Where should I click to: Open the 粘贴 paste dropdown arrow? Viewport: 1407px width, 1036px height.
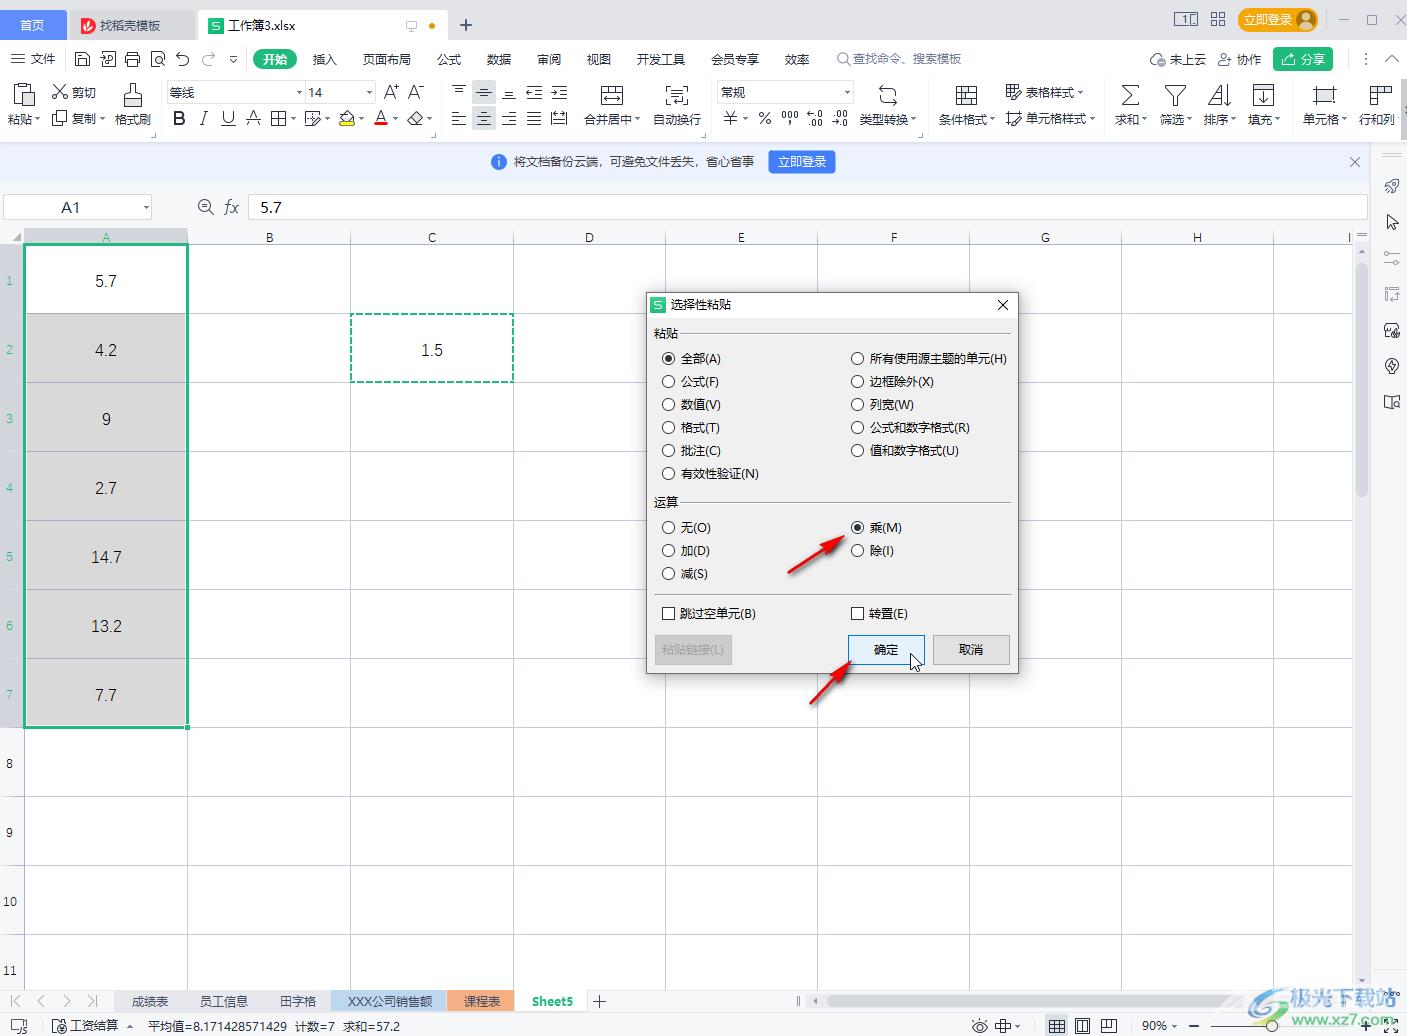pyautogui.click(x=38, y=119)
